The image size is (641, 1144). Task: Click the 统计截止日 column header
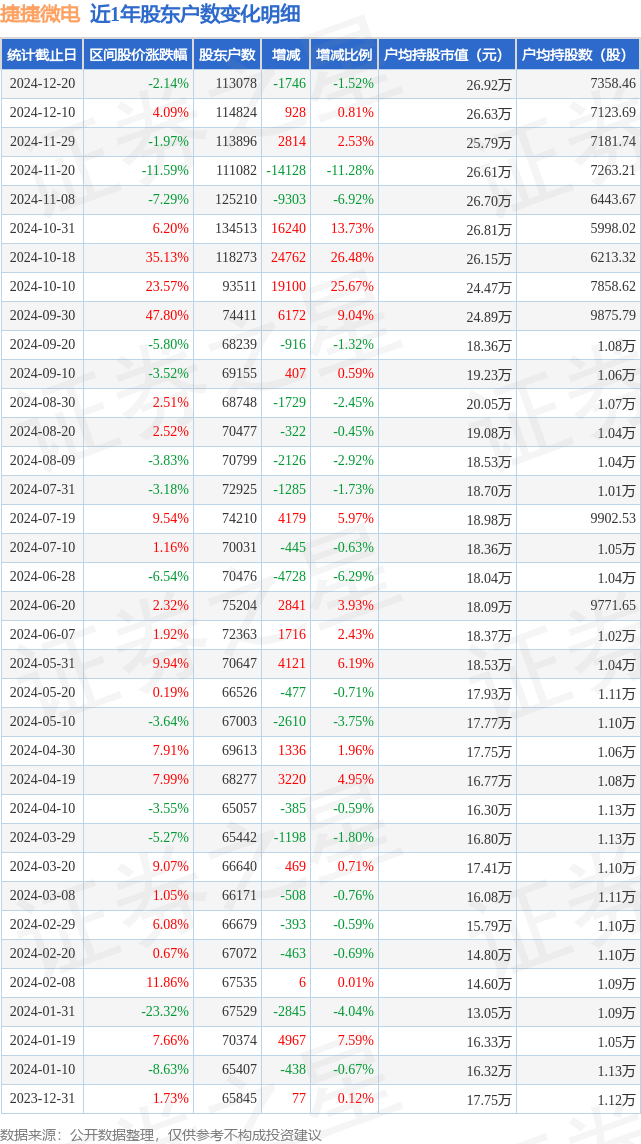pyautogui.click(x=42, y=55)
